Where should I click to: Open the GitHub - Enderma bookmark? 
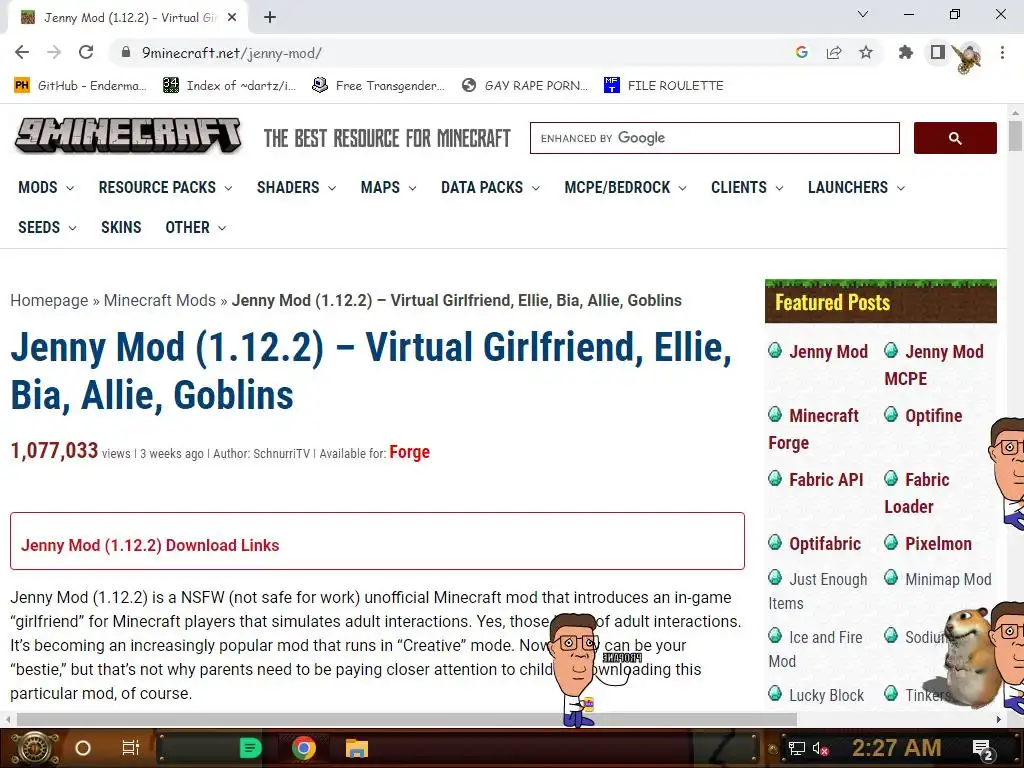(x=81, y=86)
